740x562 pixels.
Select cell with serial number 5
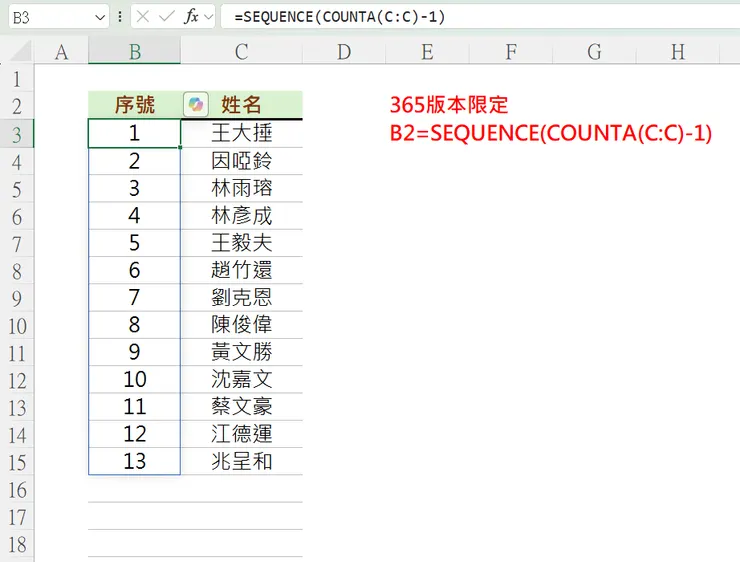pyautogui.click(x=135, y=243)
